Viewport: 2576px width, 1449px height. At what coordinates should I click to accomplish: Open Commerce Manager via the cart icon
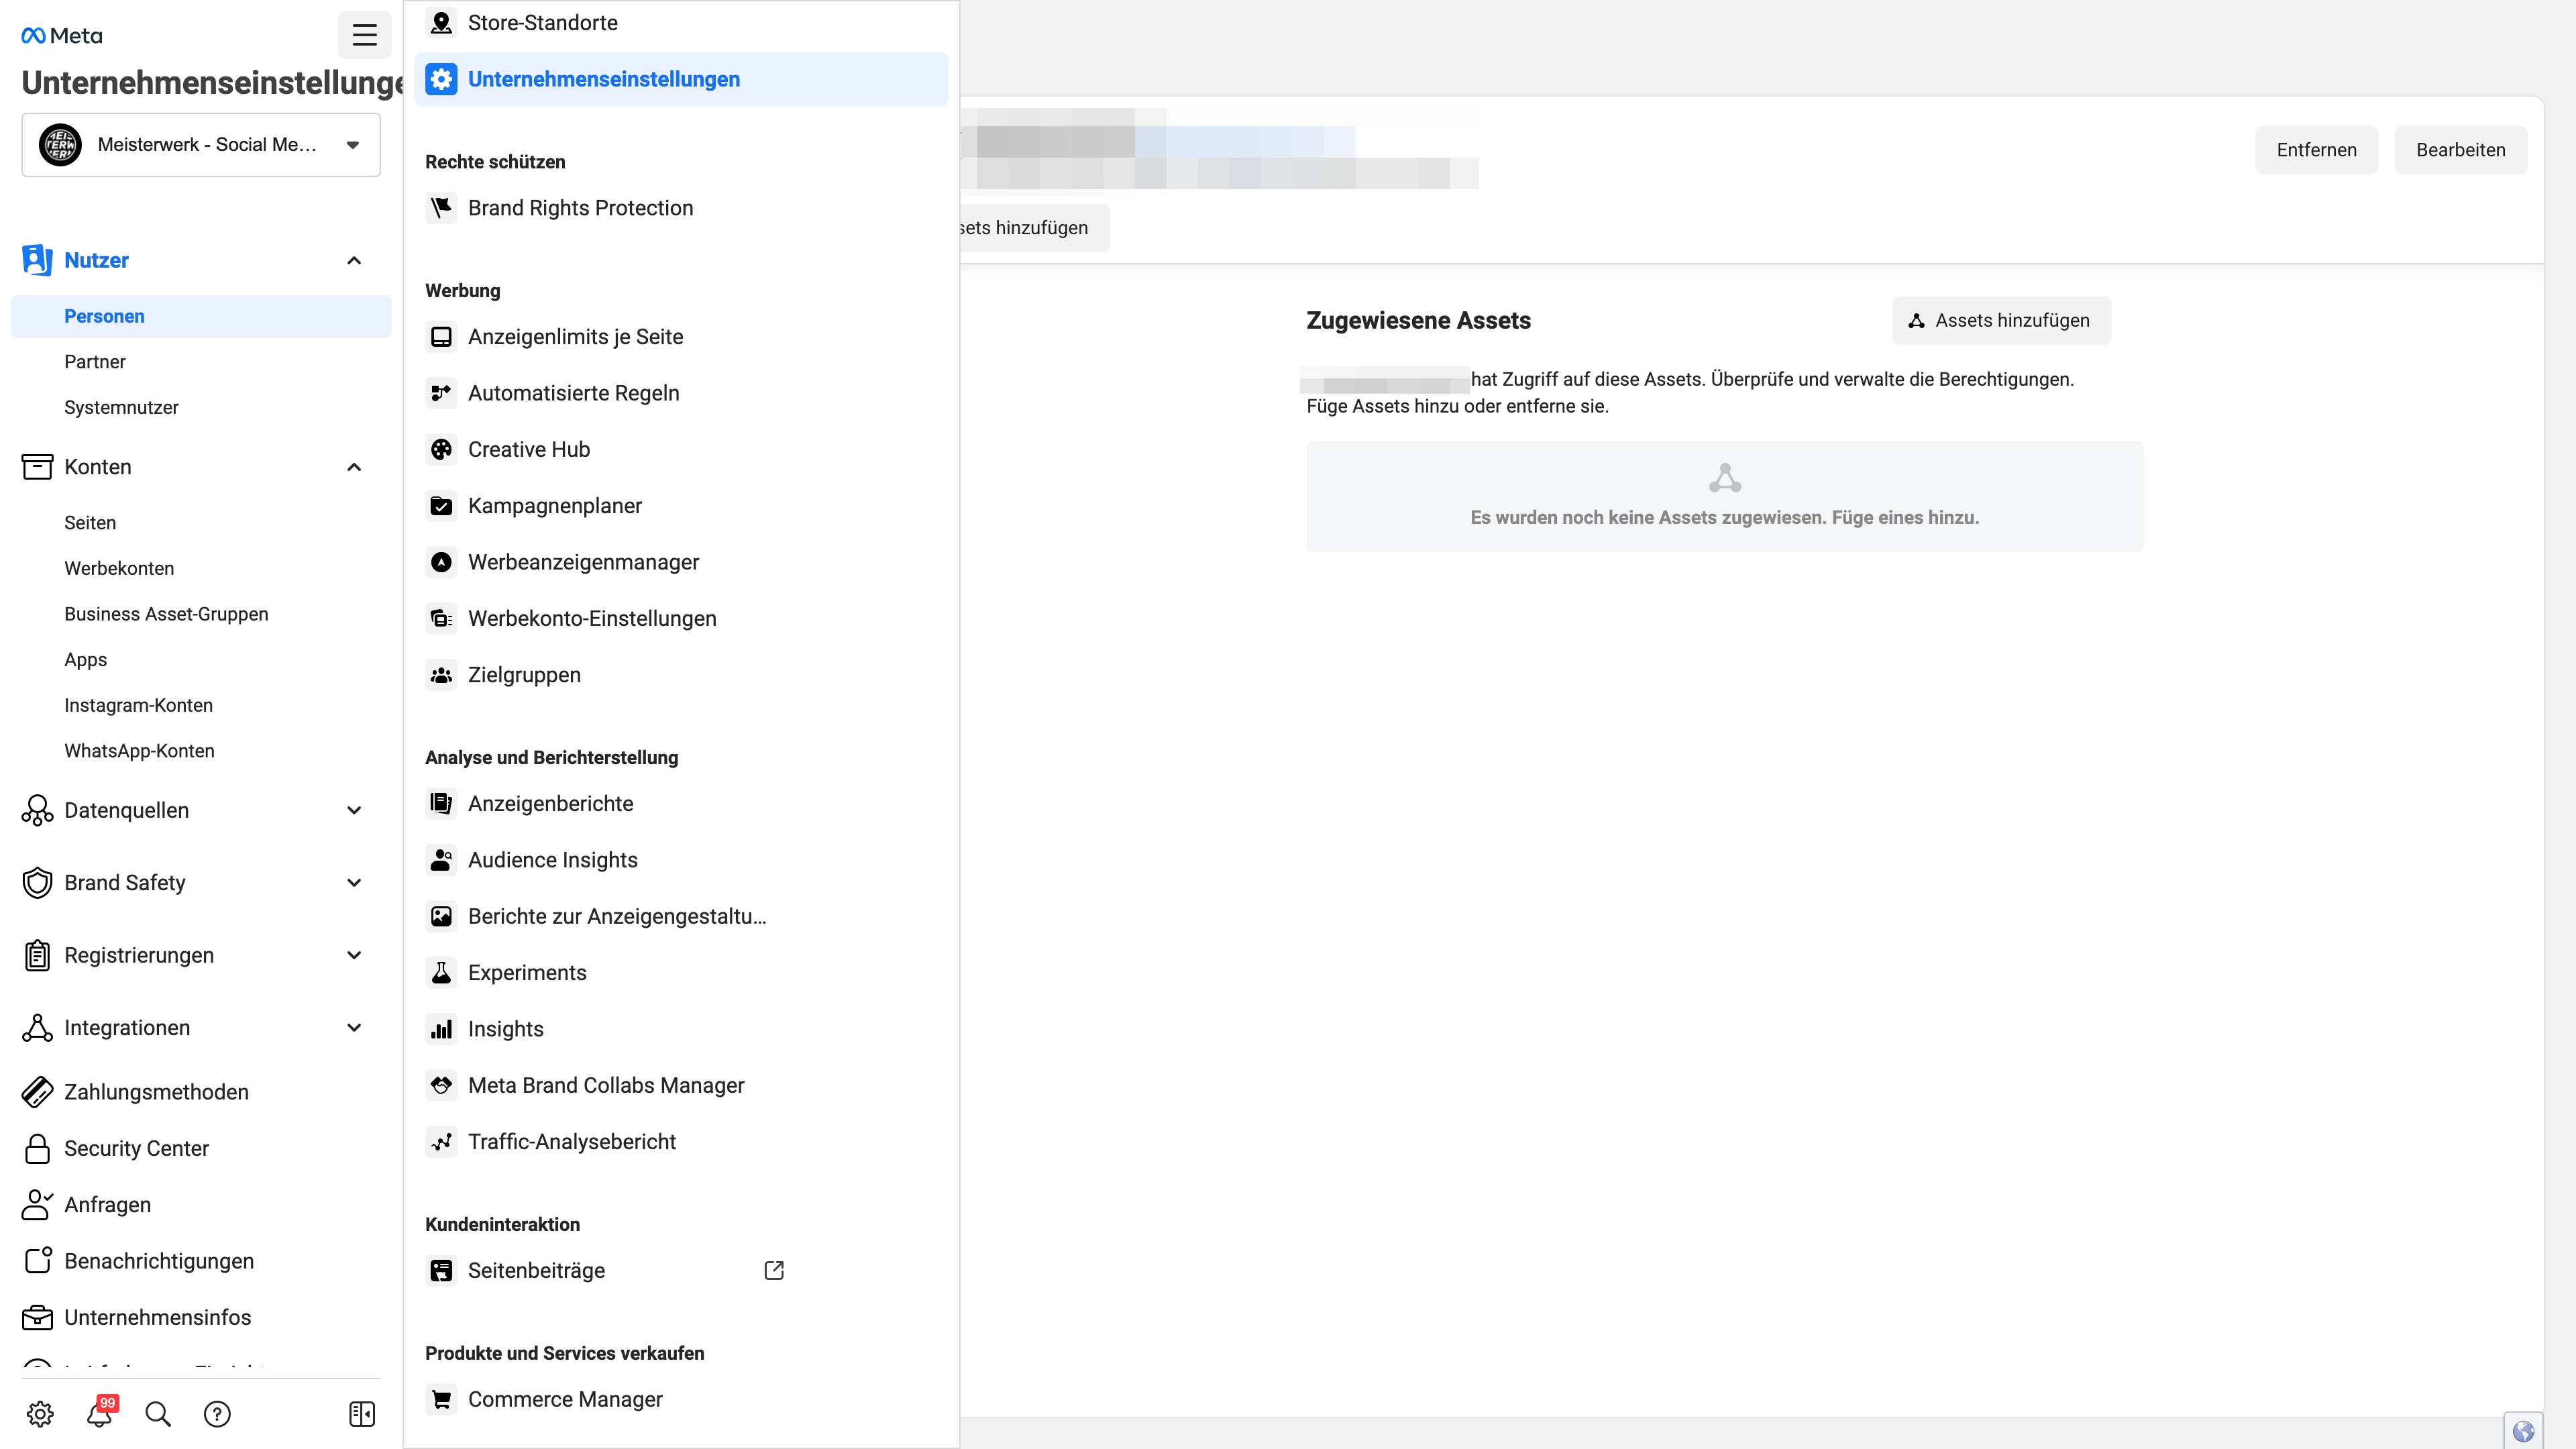coord(441,1399)
